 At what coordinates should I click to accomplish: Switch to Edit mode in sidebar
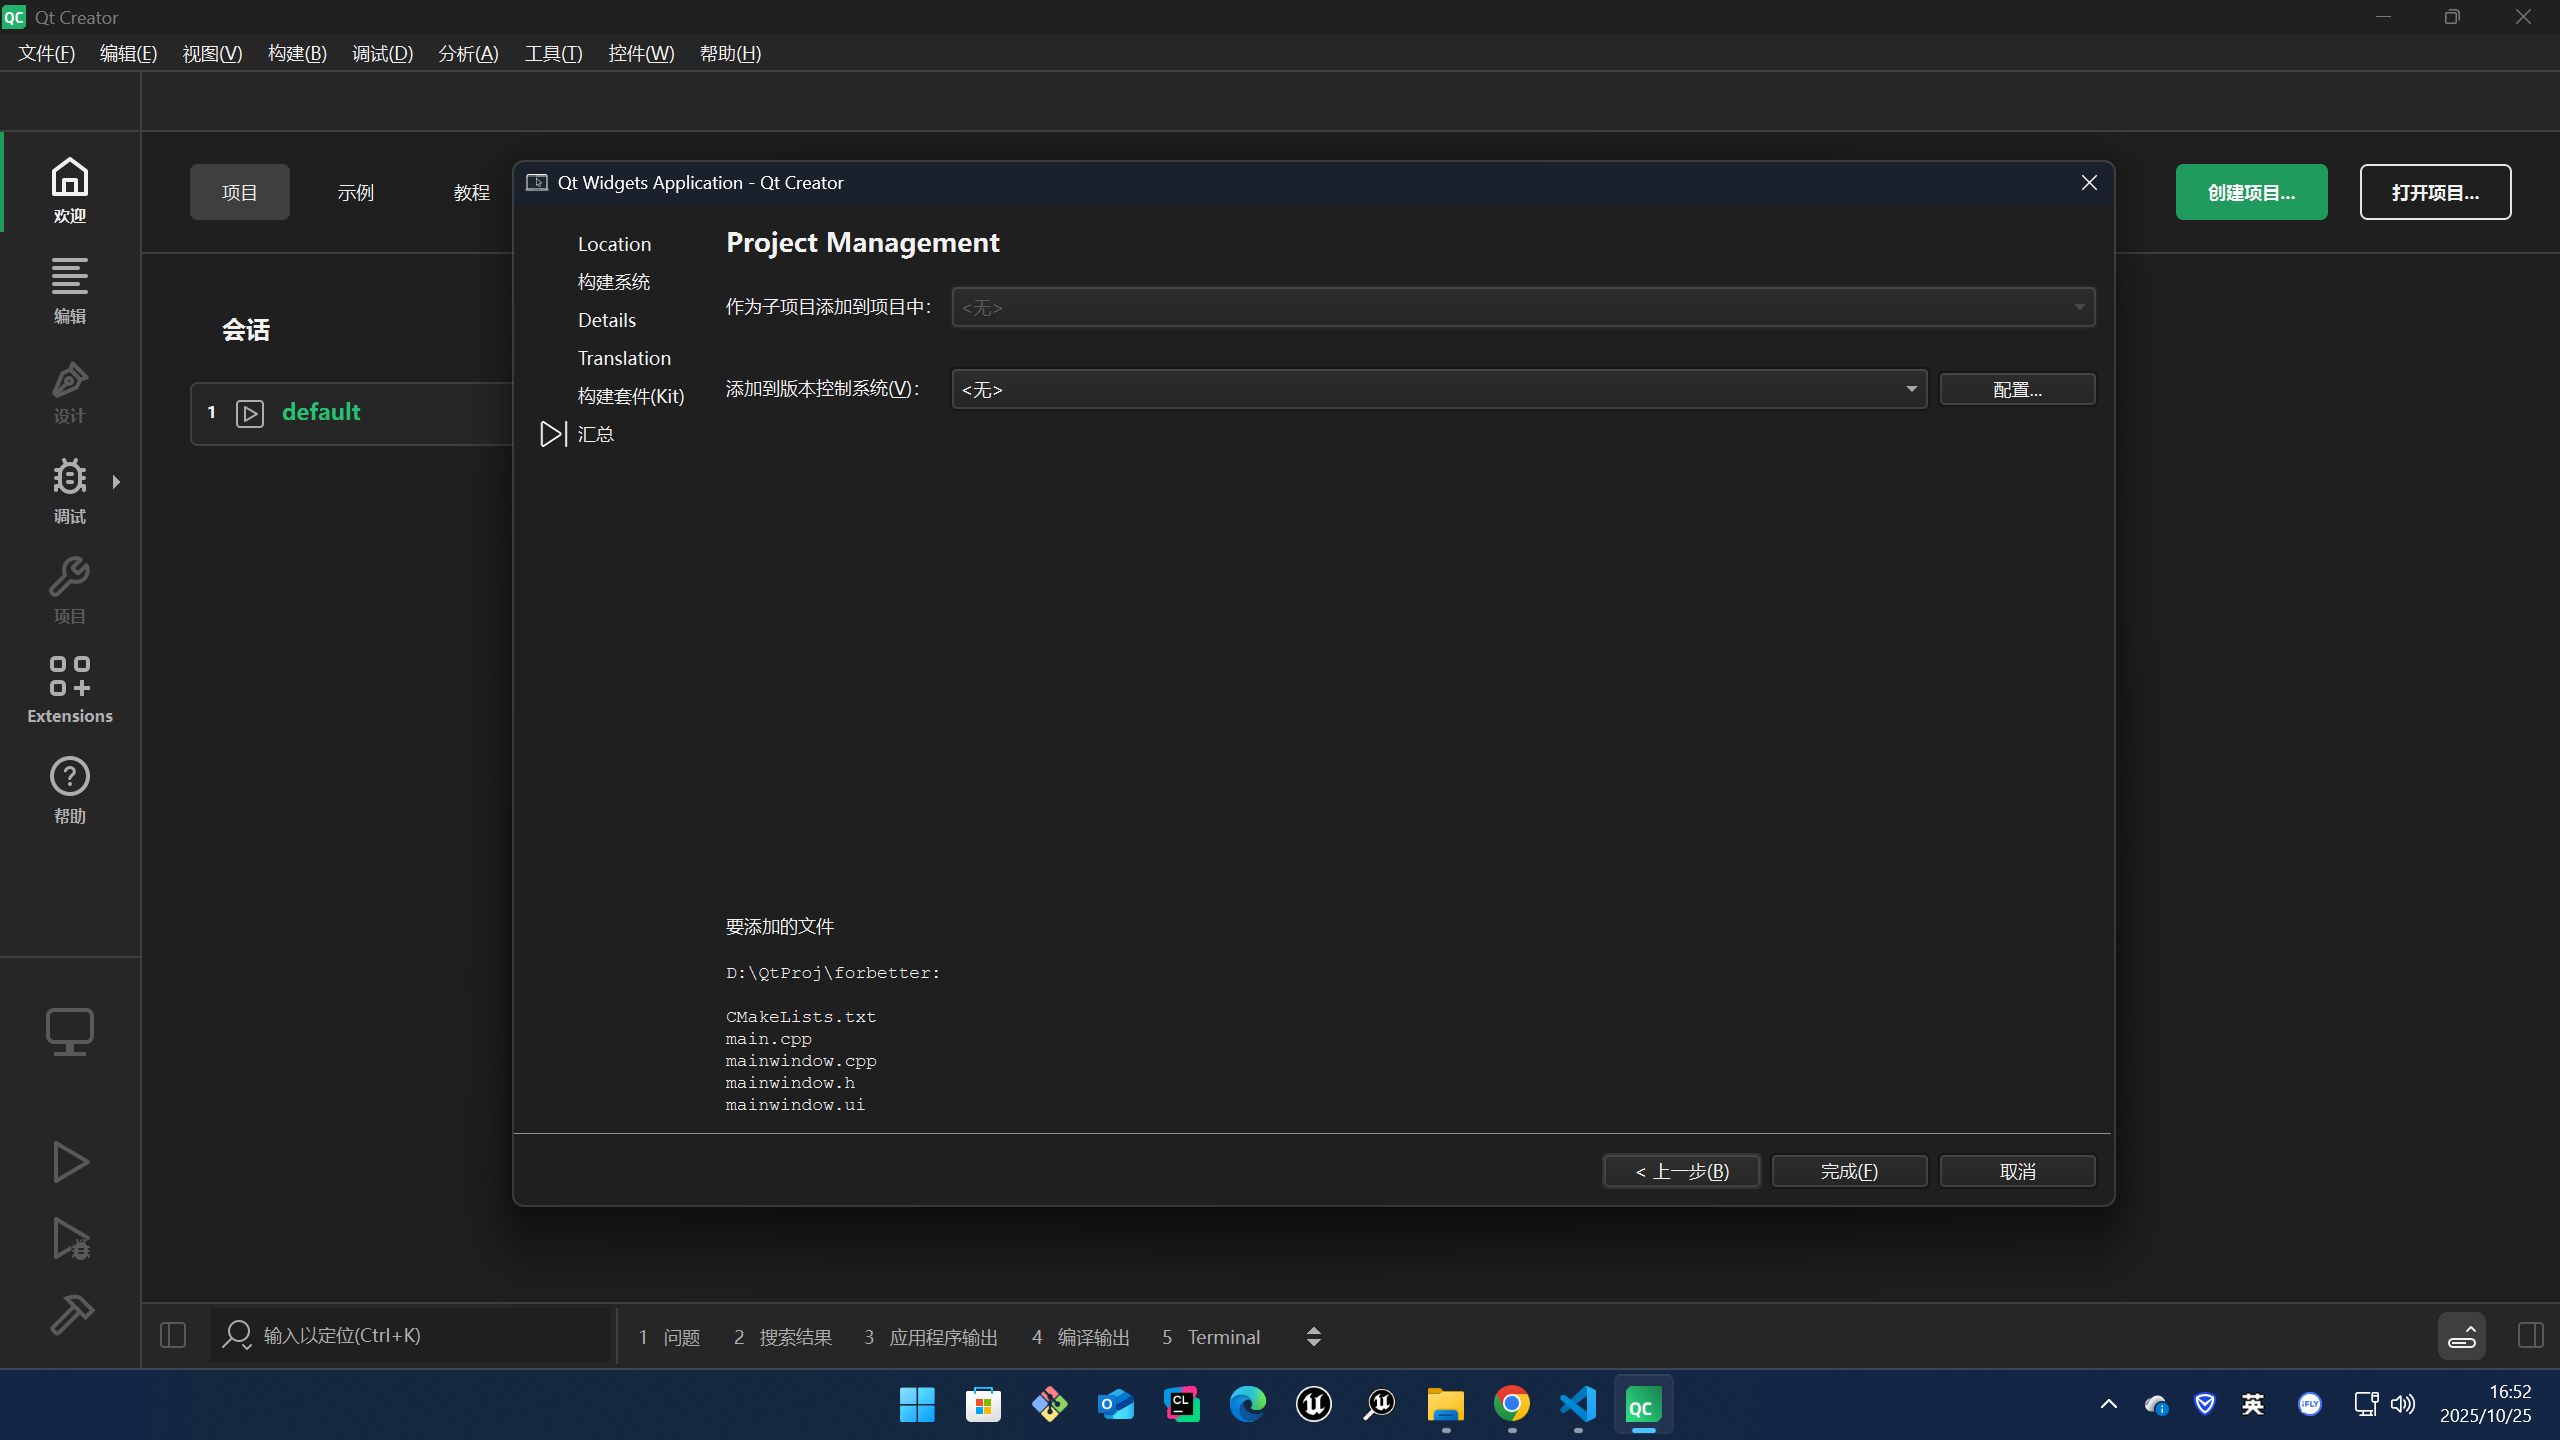pos(69,290)
